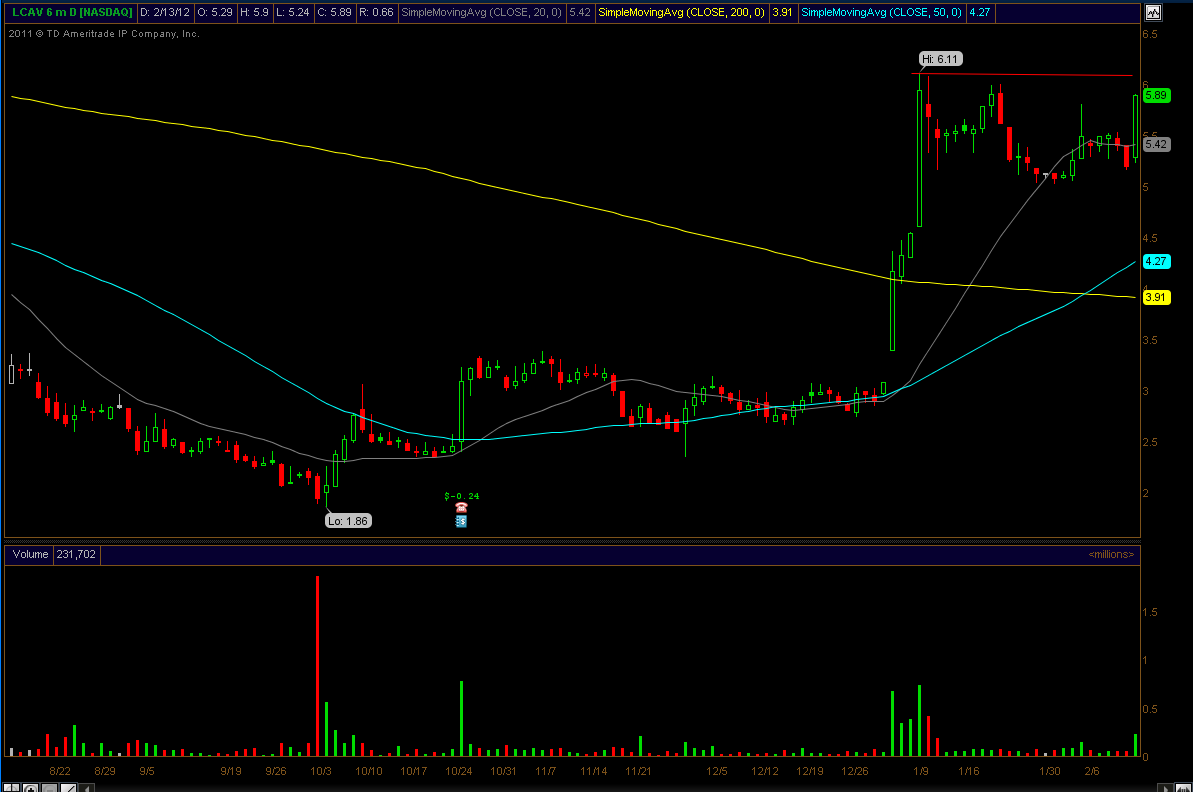1193x792 pixels.
Task: Select the SimpleMovingAvg (CLOSE, 200, 0) study label
Action: 682,12
